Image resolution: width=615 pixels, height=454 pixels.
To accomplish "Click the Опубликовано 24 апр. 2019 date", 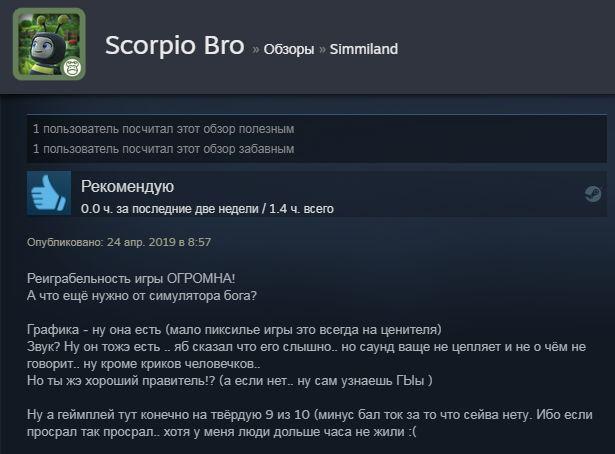I will 119,242.
